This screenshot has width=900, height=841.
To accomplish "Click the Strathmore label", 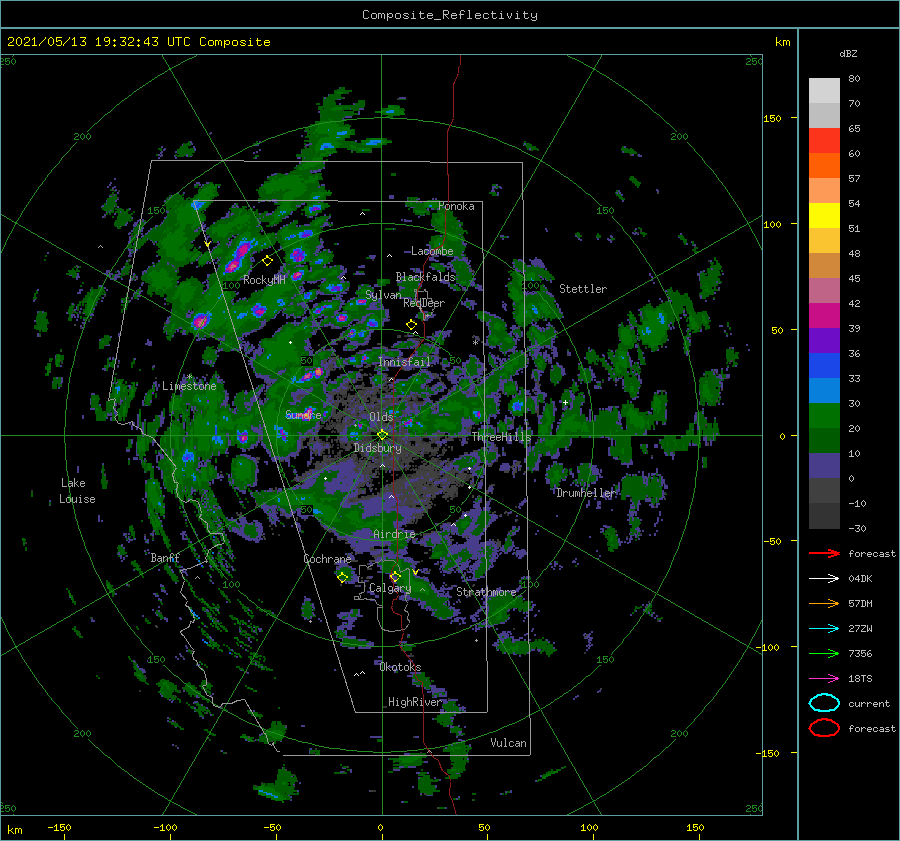I will (486, 592).
